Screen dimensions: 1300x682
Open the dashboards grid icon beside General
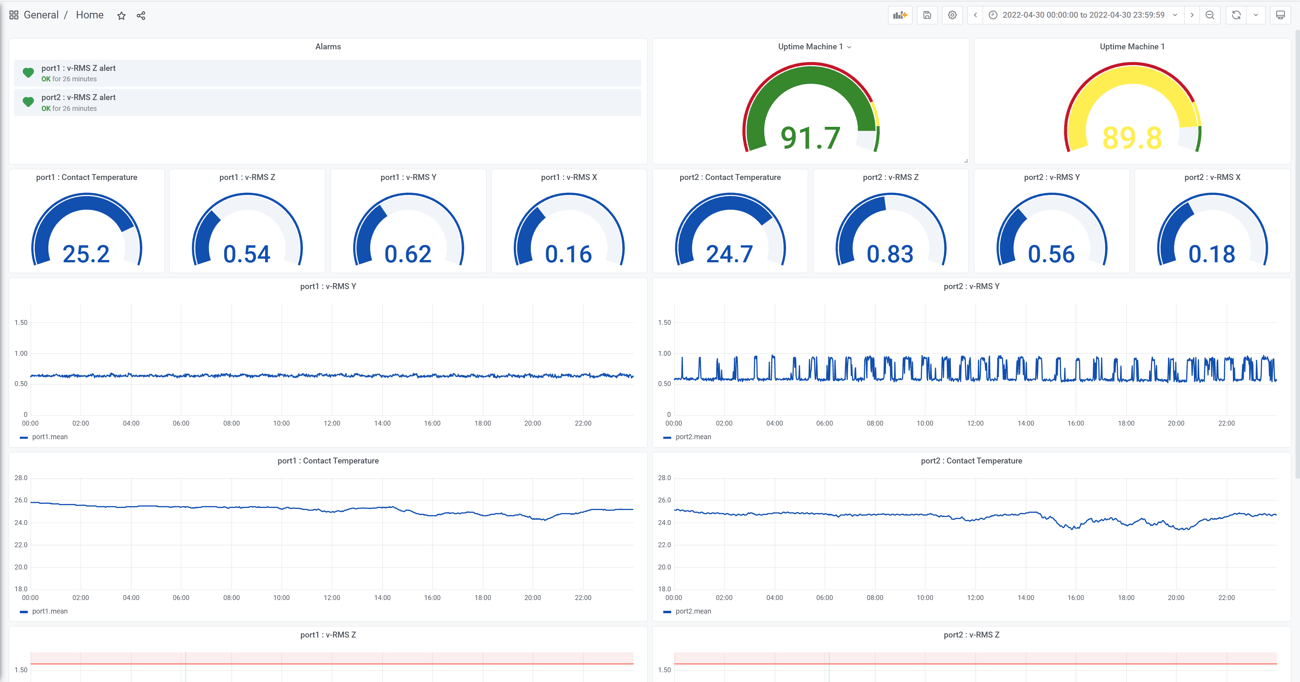click(14, 15)
